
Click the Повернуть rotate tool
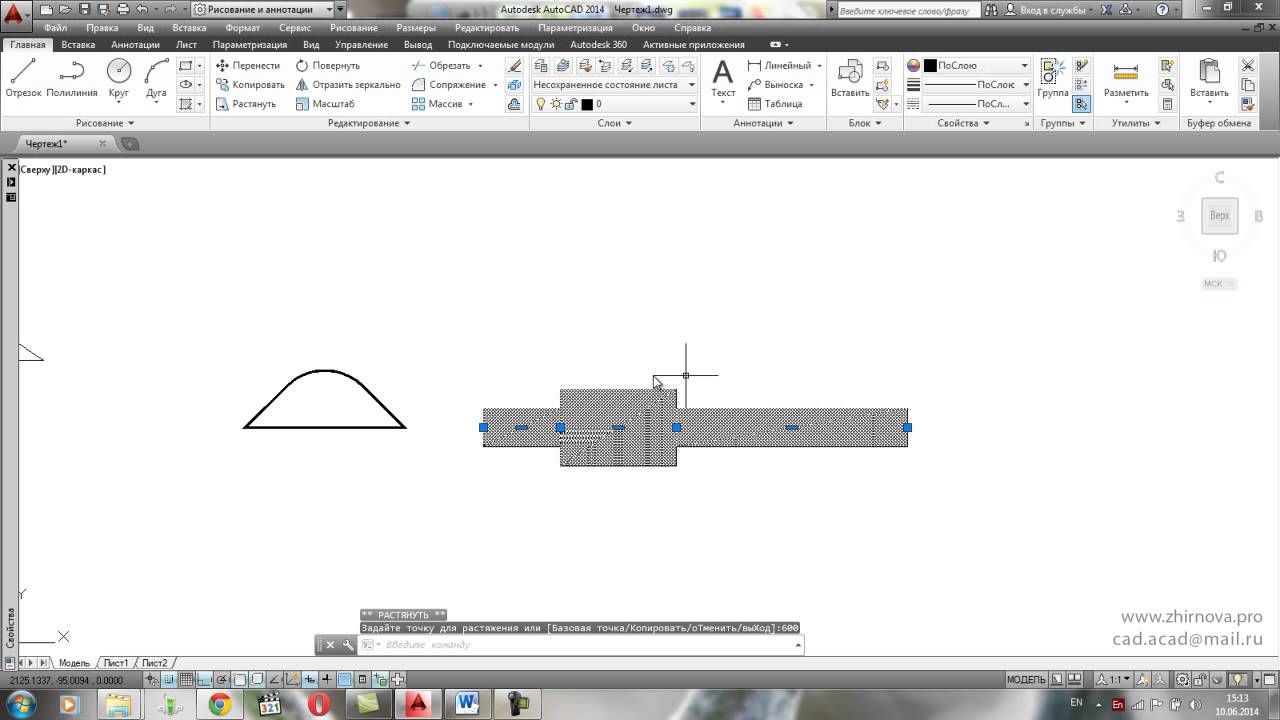pyautogui.click(x=327, y=65)
